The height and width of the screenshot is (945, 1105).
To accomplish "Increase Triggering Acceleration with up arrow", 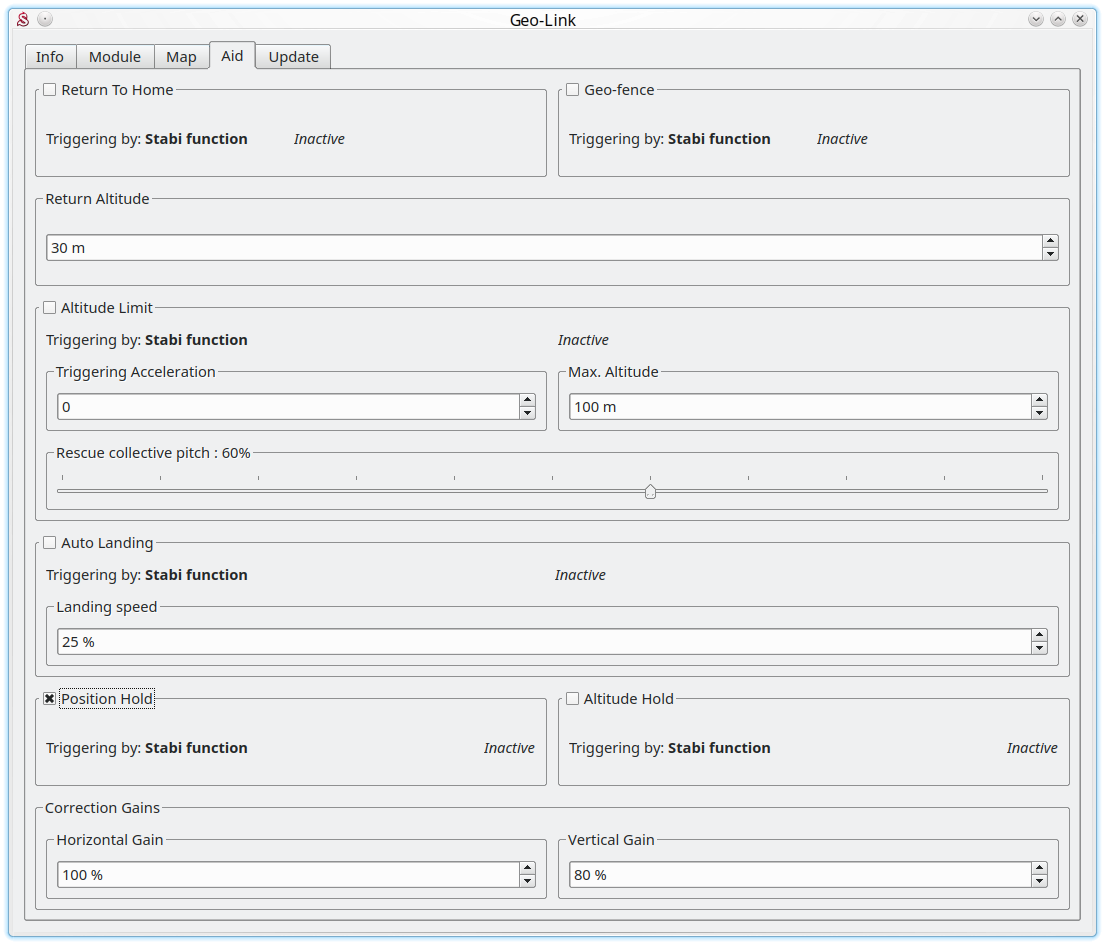I will pos(527,400).
